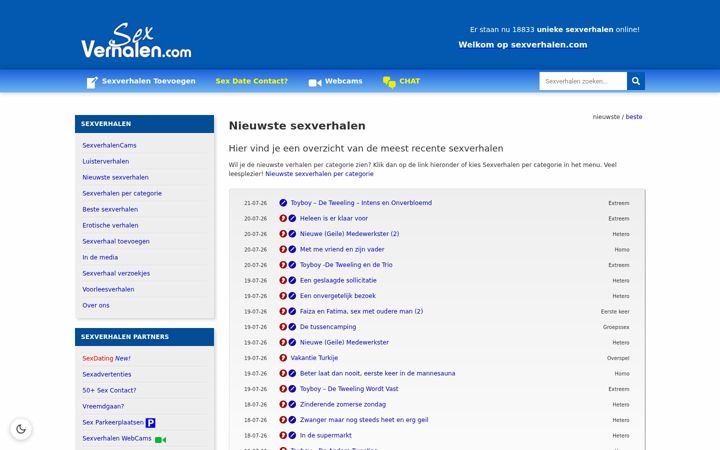
Task: Open Sexverhalen per categorie in the sidebar
Action: pyautogui.click(x=122, y=193)
